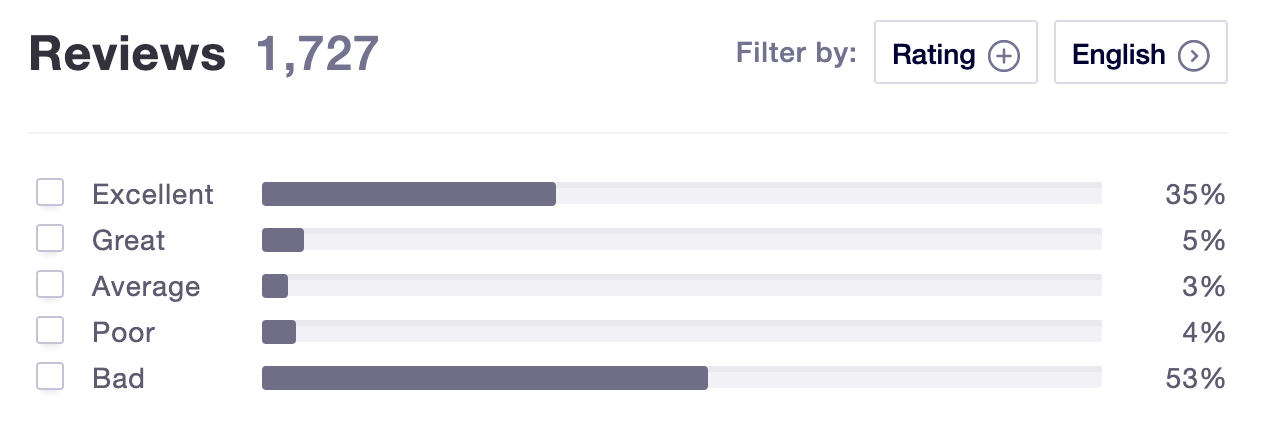1264x430 pixels.
Task: Click the Excellent rating progress bar
Action: (681, 194)
